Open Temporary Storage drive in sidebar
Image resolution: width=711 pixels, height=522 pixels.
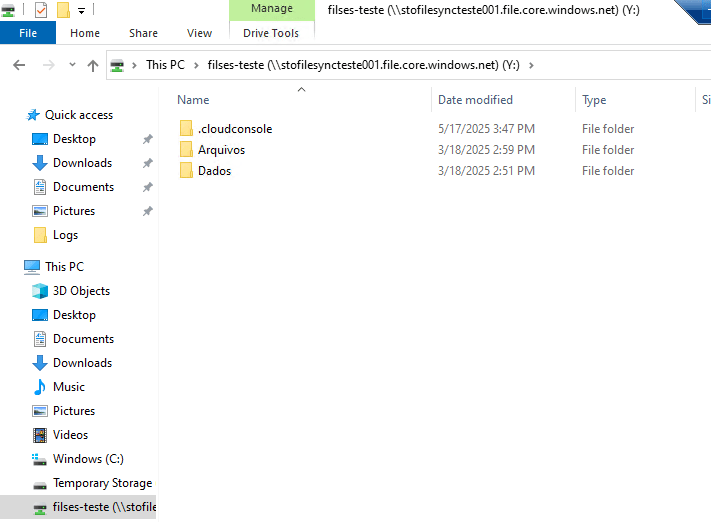pyautogui.click(x=102, y=483)
